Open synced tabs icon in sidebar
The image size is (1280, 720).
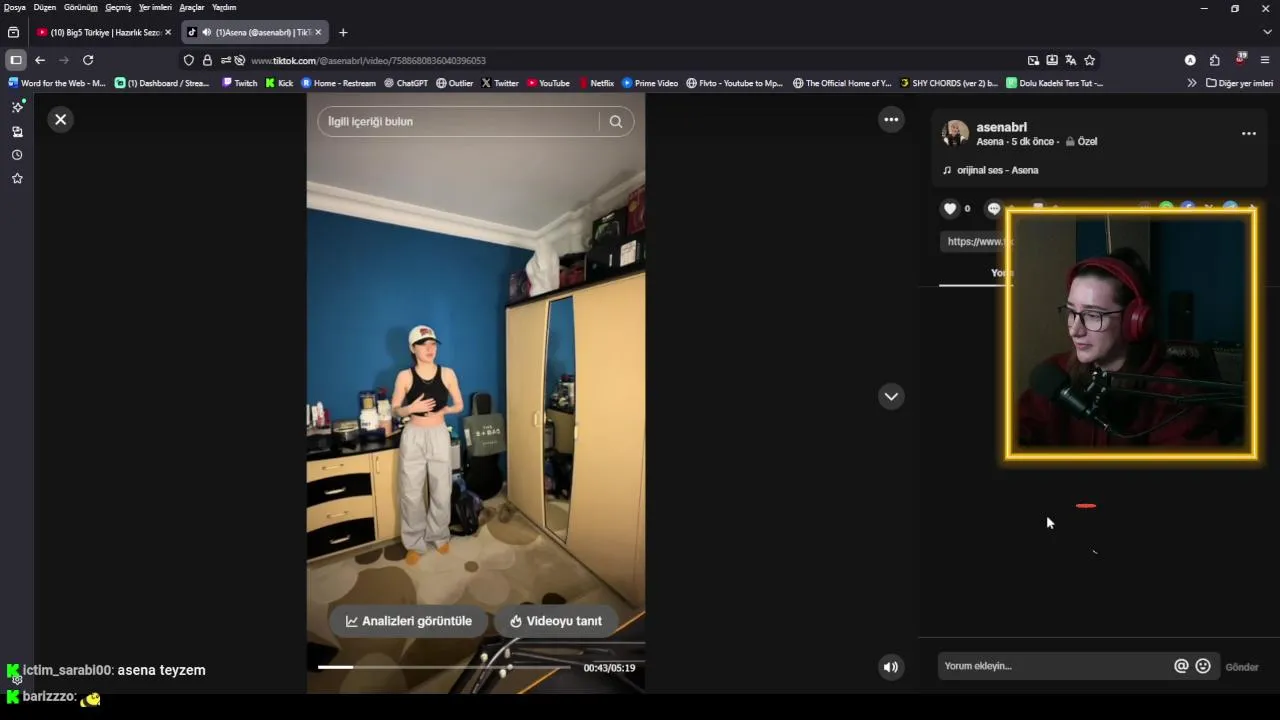tap(17, 131)
